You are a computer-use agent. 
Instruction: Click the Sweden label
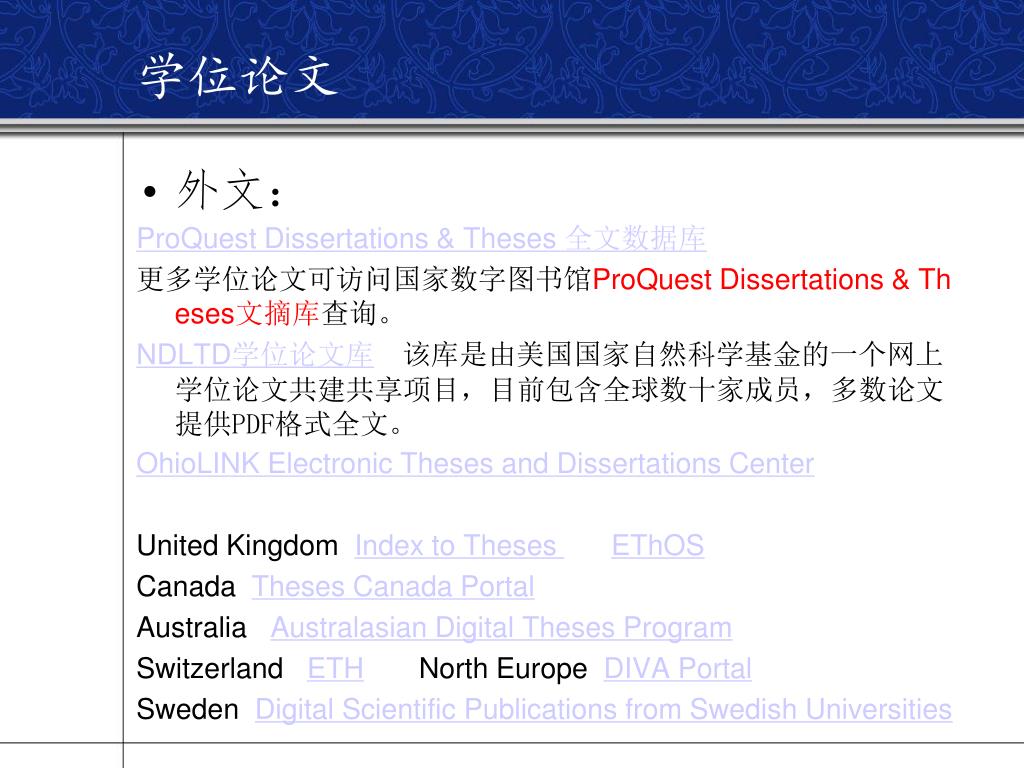click(187, 709)
